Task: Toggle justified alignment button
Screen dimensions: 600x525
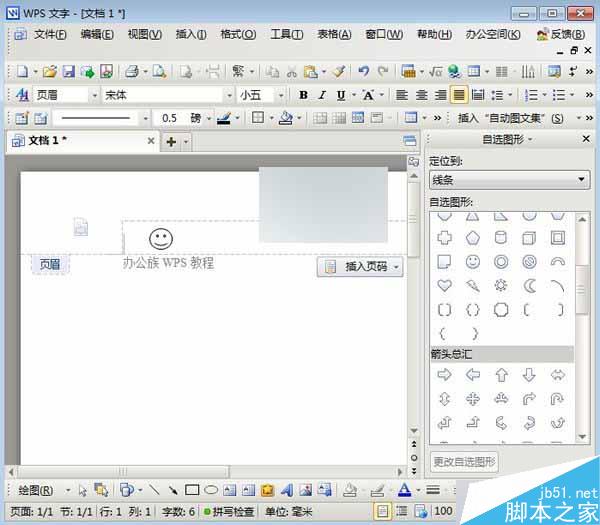Action: tap(459, 95)
